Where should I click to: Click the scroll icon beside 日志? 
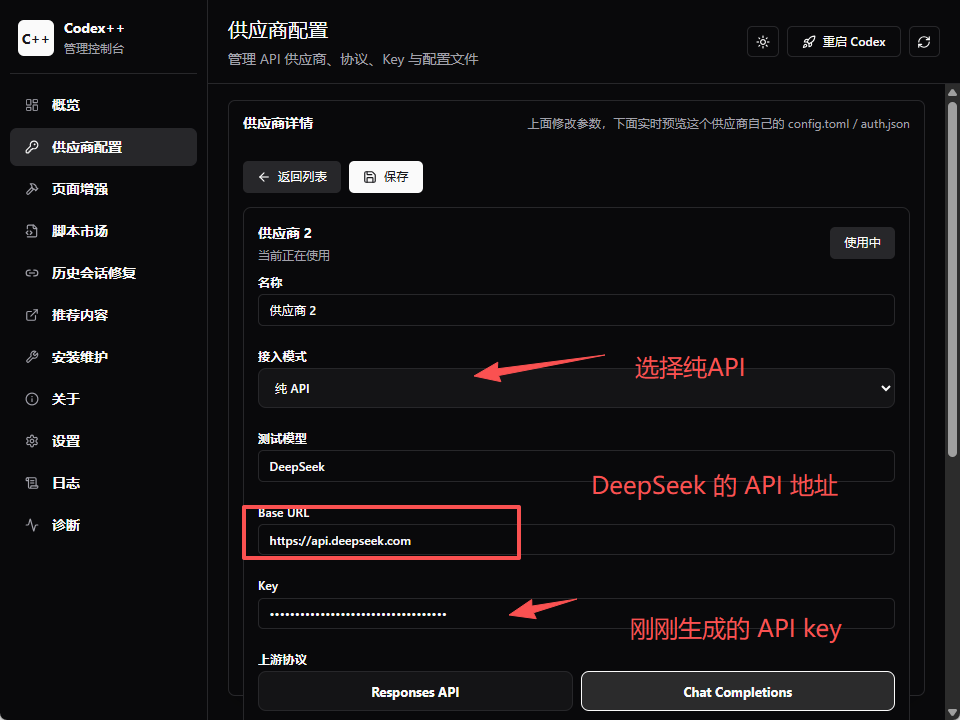32,483
